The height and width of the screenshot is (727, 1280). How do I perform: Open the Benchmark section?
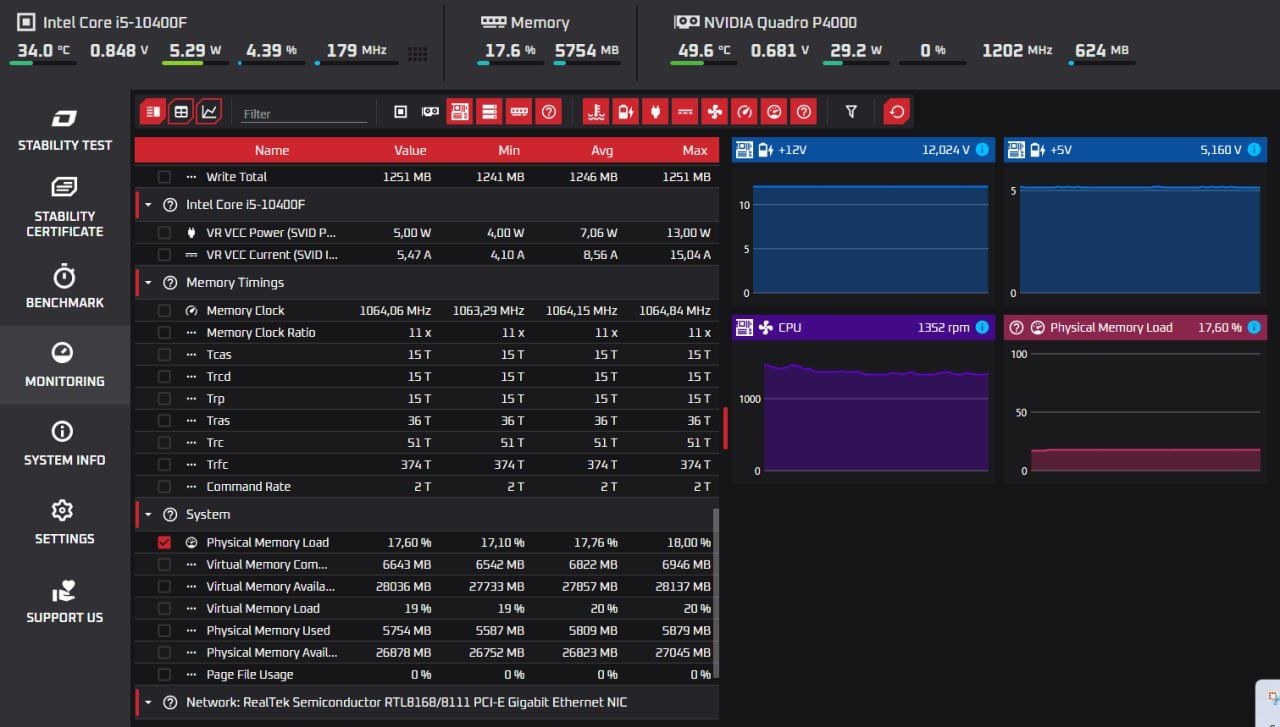pyautogui.click(x=64, y=287)
